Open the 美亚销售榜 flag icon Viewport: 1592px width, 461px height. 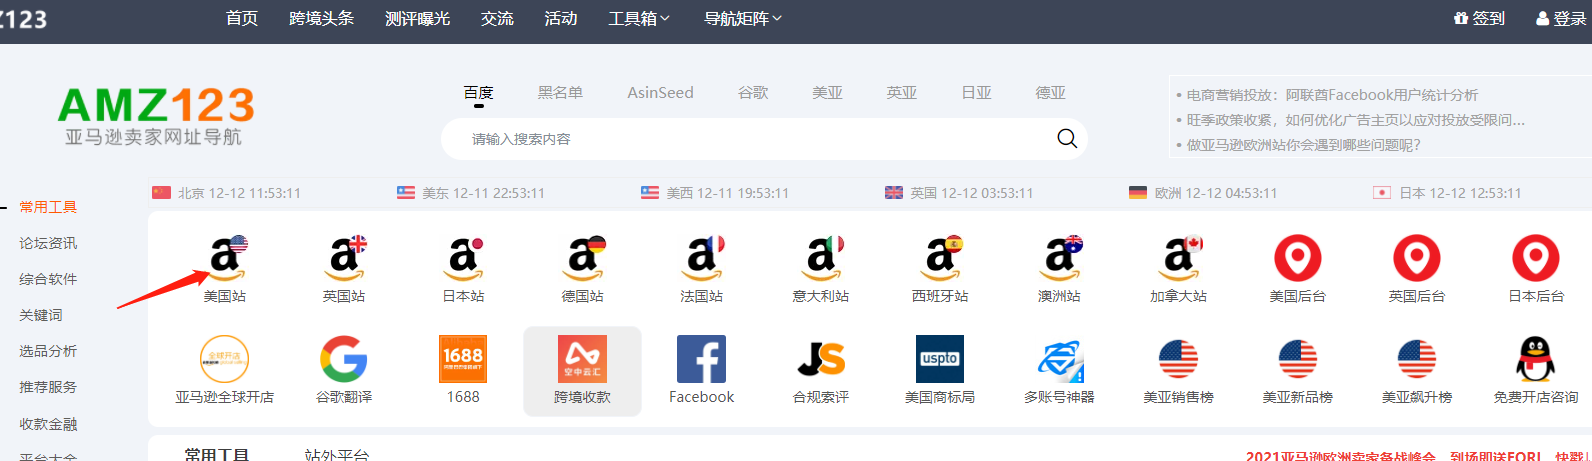1179,359
